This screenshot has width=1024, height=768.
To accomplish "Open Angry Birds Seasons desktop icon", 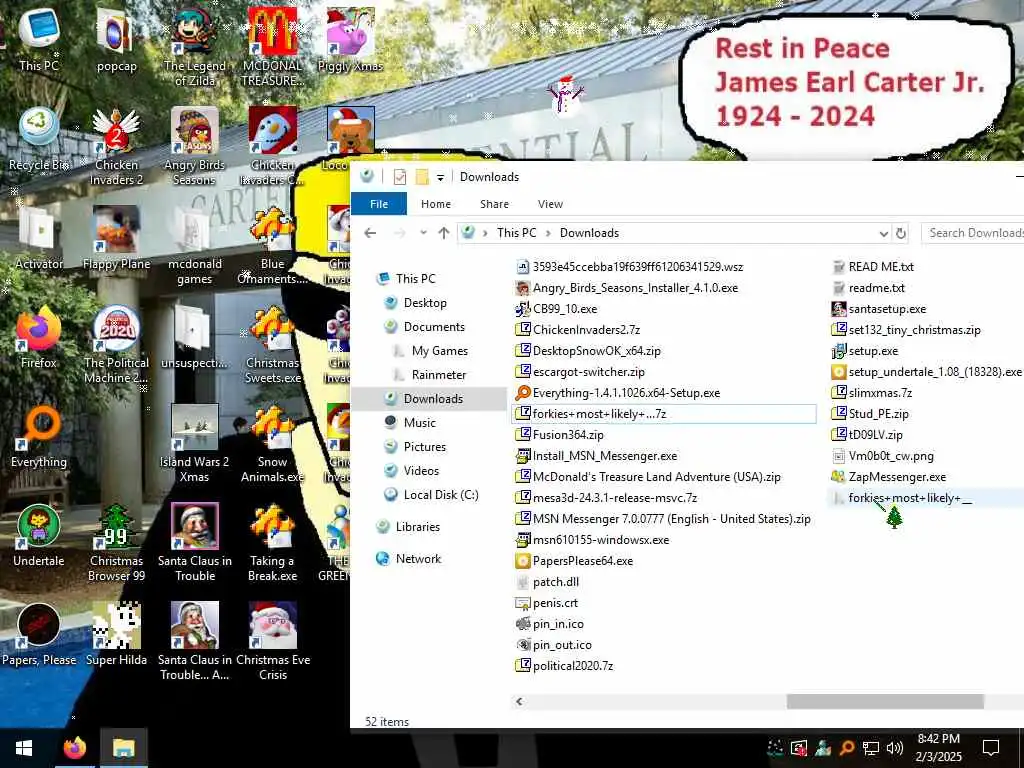I will pyautogui.click(x=195, y=146).
